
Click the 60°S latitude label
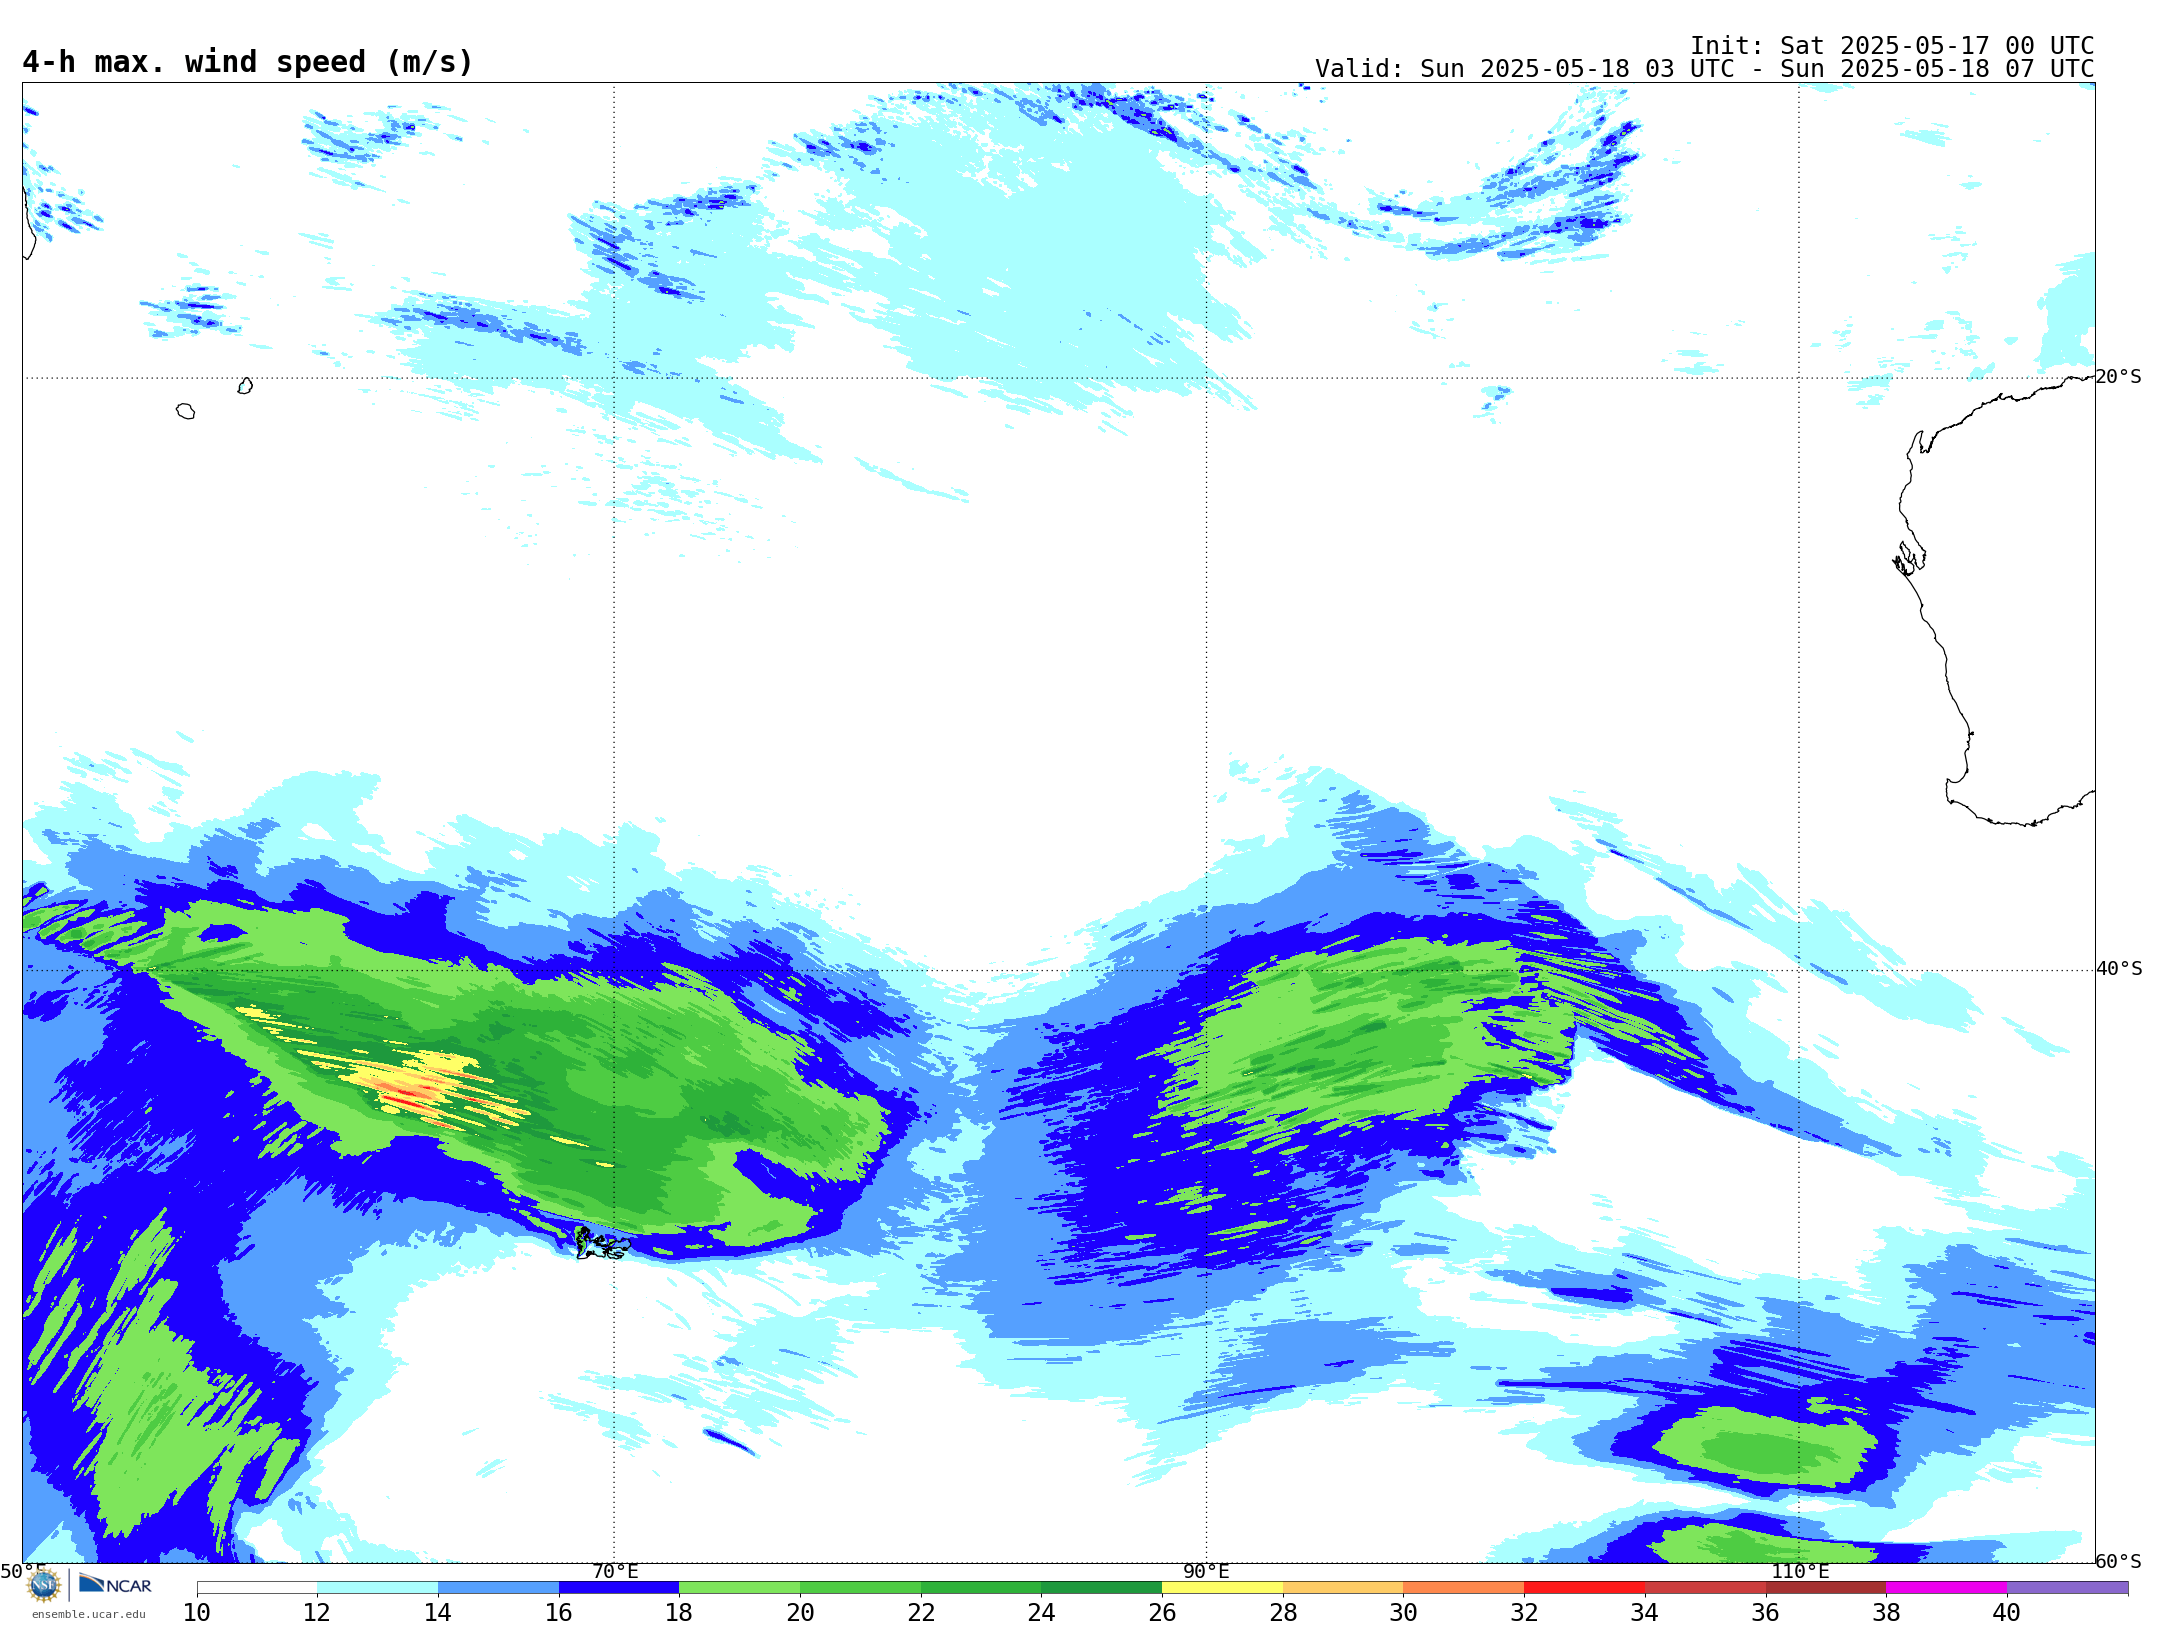(x=2119, y=1561)
